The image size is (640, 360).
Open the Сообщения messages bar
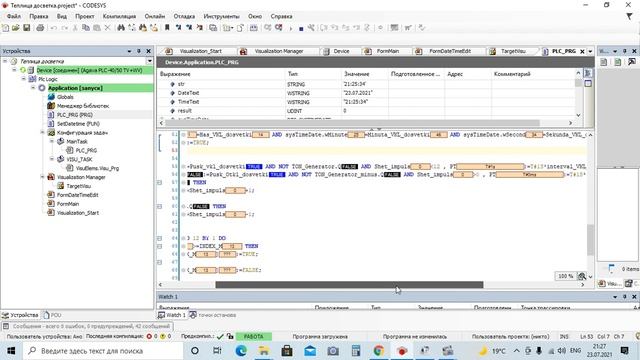(x=87, y=326)
